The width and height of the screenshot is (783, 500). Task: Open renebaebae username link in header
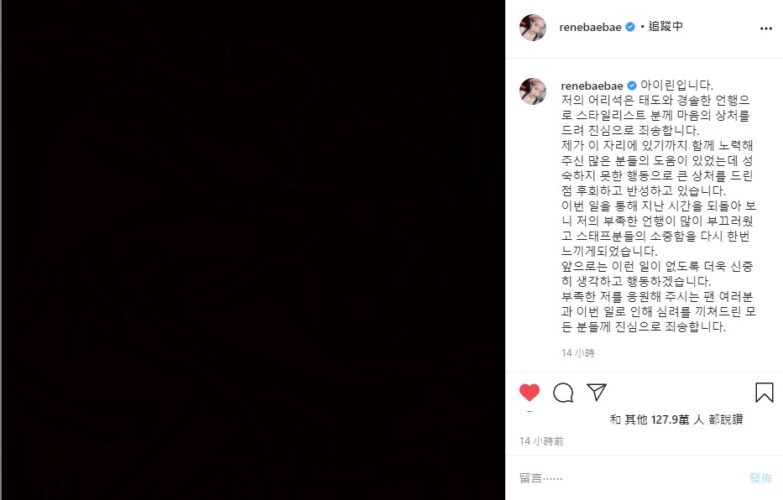click(x=590, y=27)
